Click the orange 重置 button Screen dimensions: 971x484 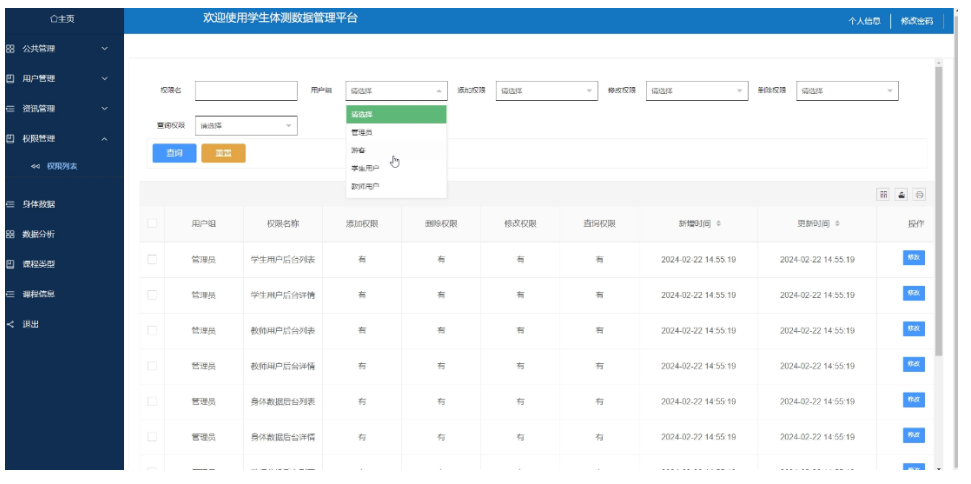click(224, 153)
